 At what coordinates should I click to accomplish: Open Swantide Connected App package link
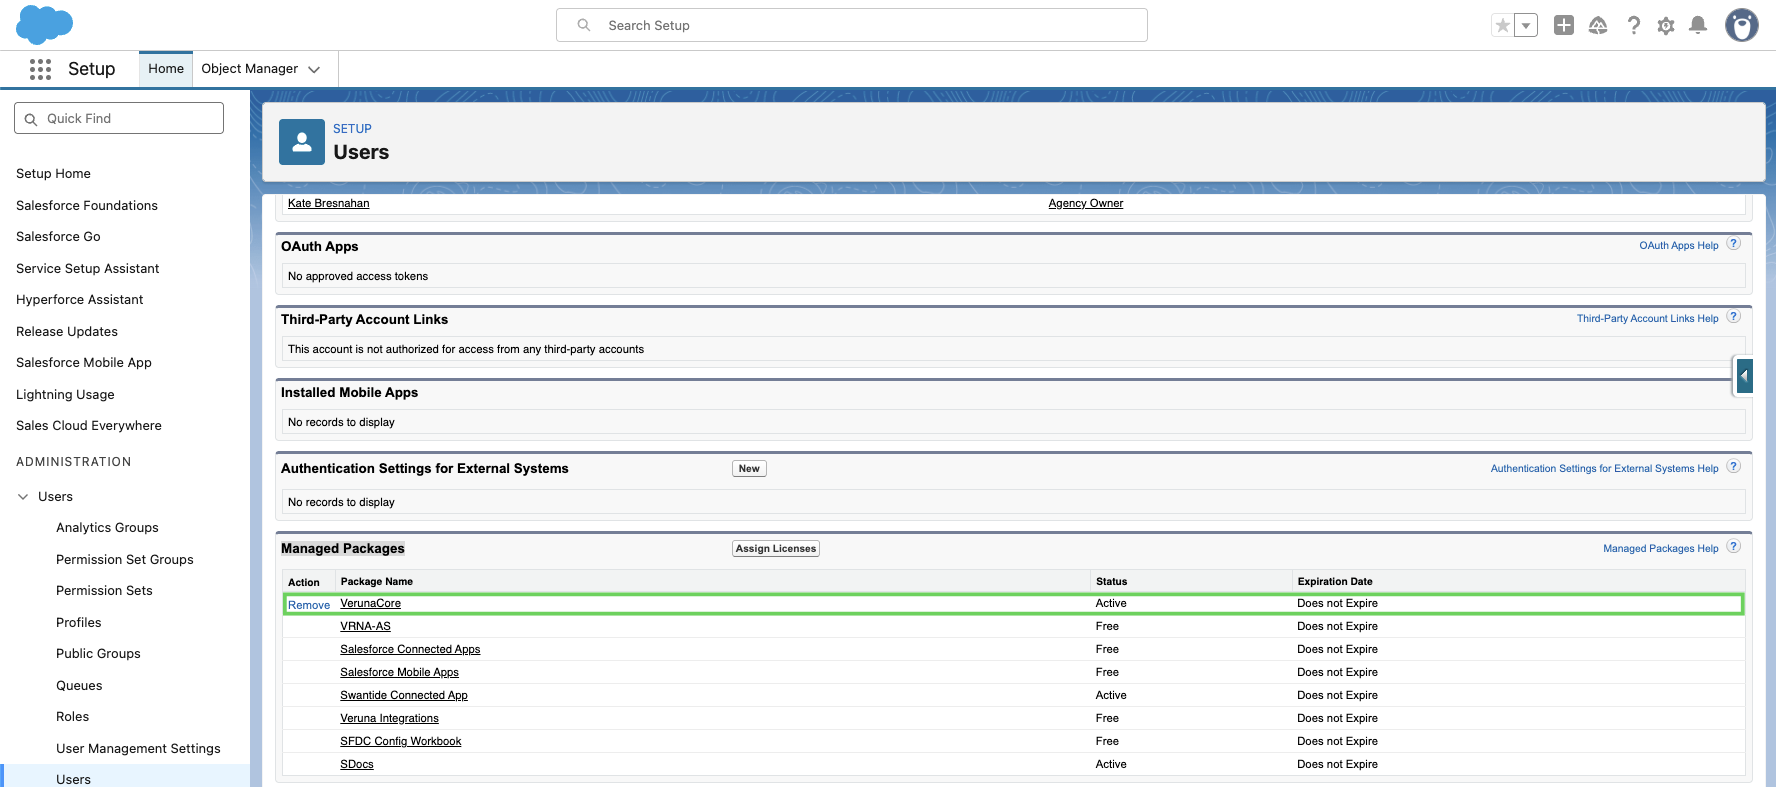[404, 696]
